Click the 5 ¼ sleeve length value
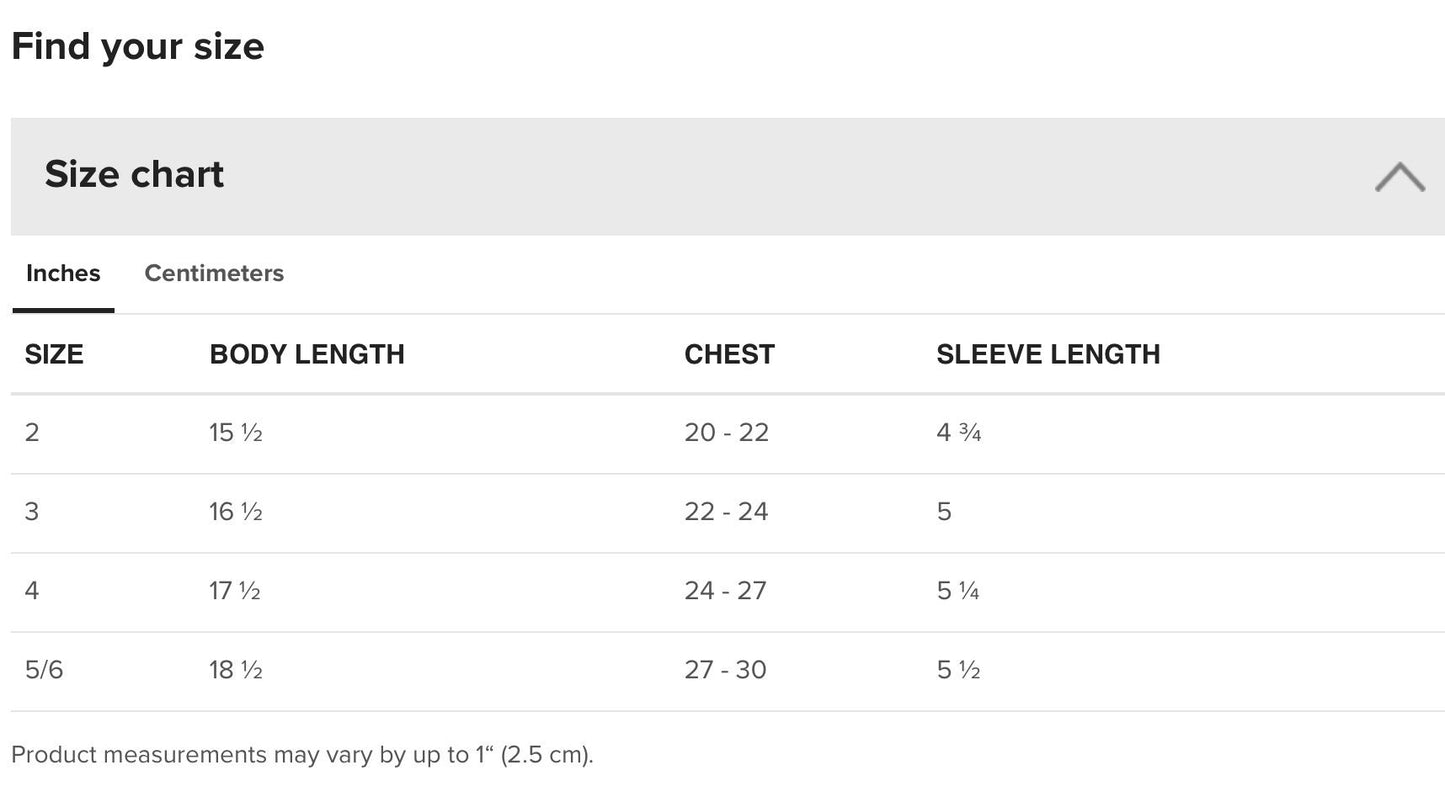1445x797 pixels. [x=958, y=591]
